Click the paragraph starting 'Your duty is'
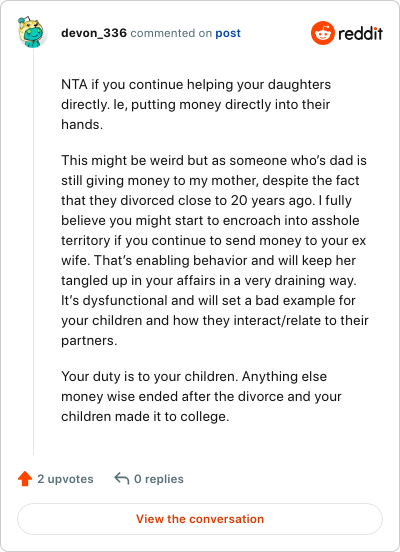This screenshot has width=400, height=552. point(201,396)
